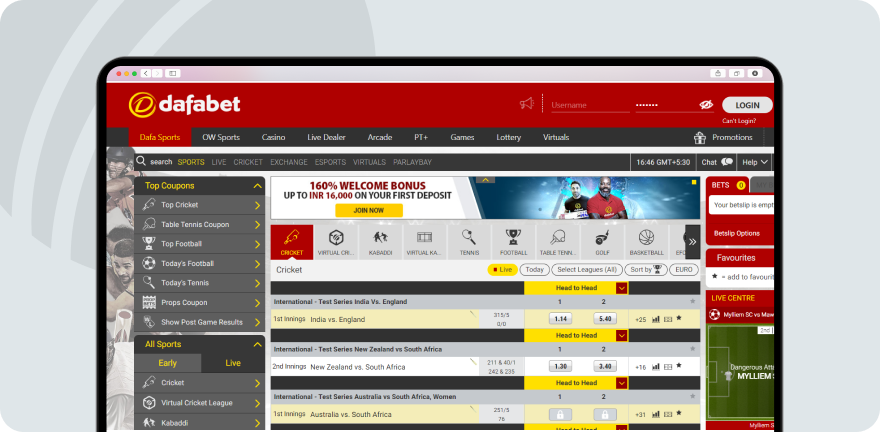This screenshot has height=432, width=880.
Task: Open the Casino menu tab
Action: pos(273,137)
